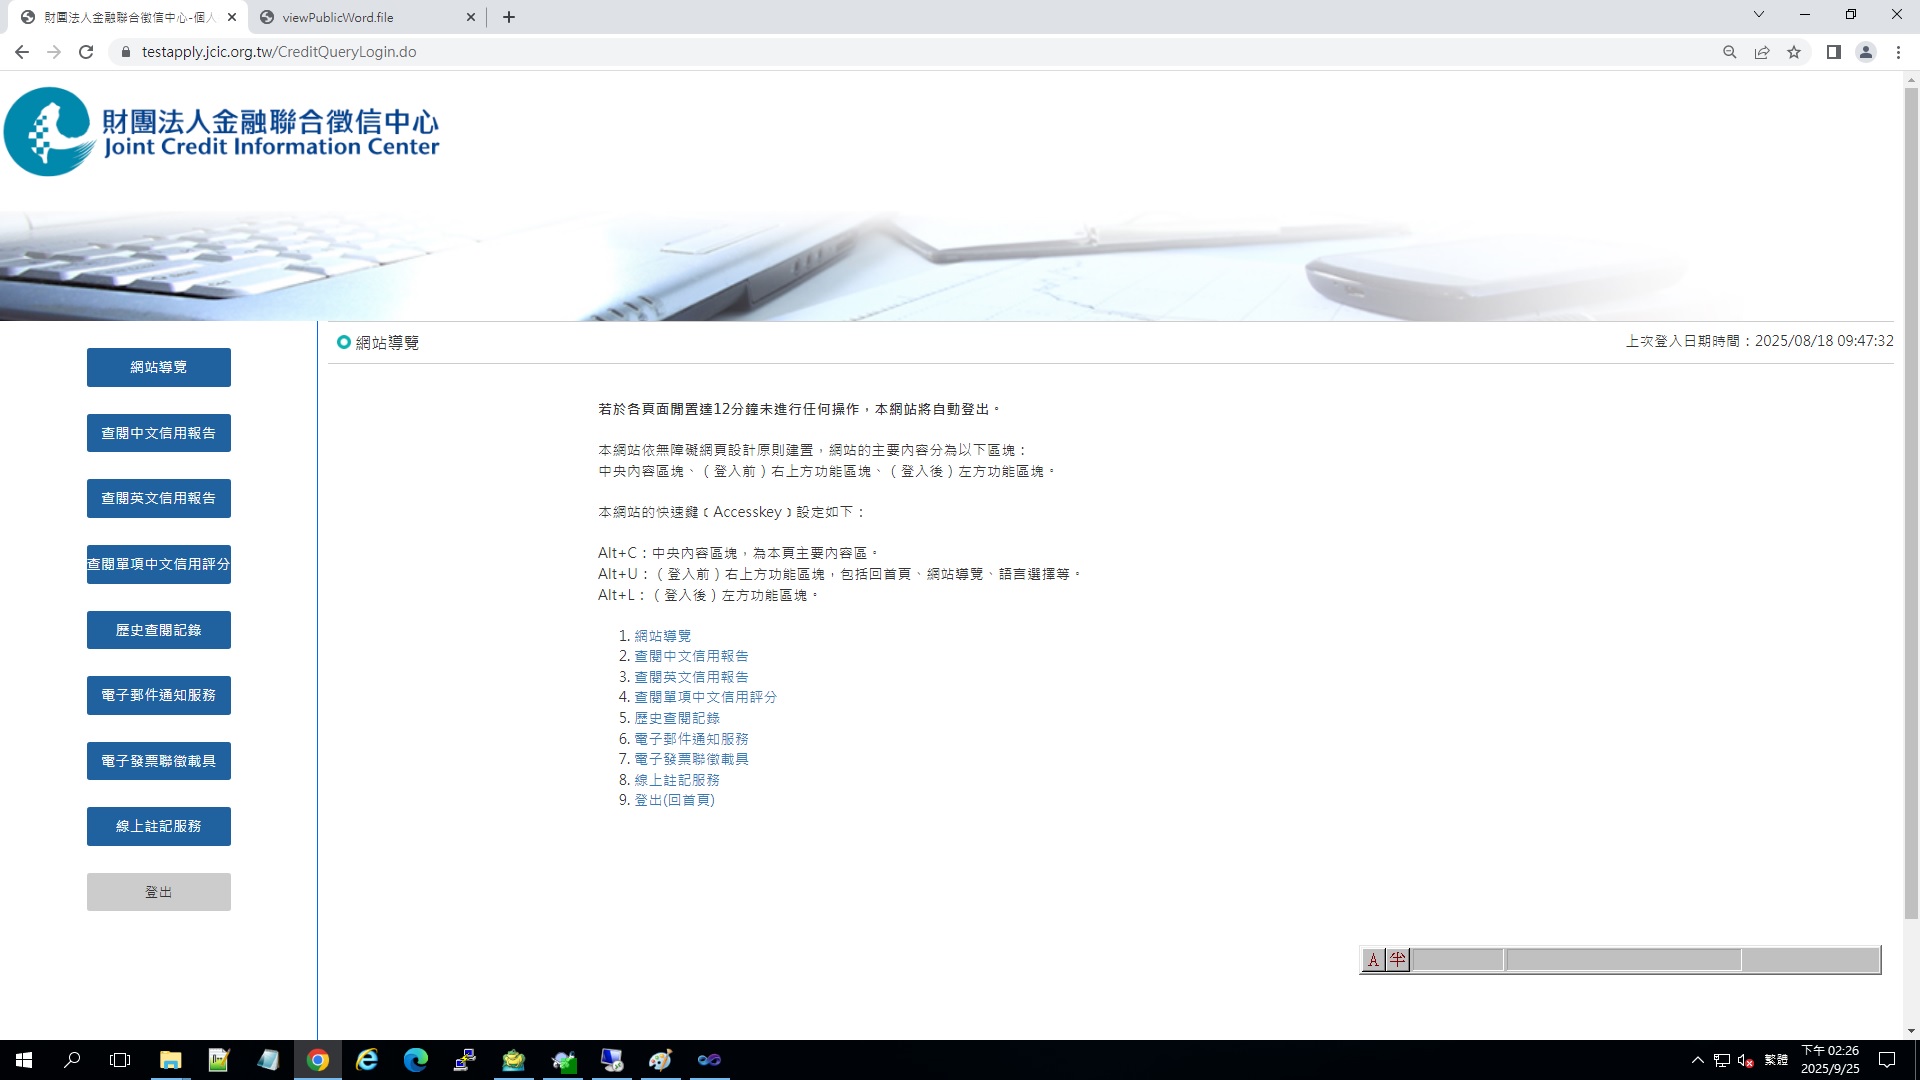Screen dimensions: 1920x1080
Task: Open Chrome side panel icon
Action: pos(1833,52)
